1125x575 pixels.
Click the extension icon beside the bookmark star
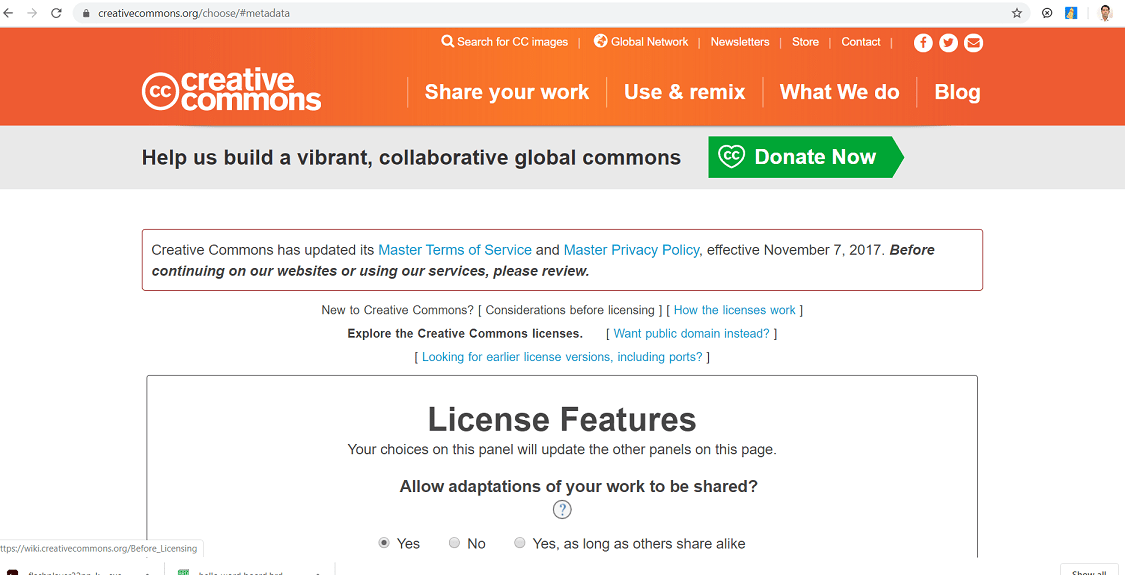point(1048,13)
